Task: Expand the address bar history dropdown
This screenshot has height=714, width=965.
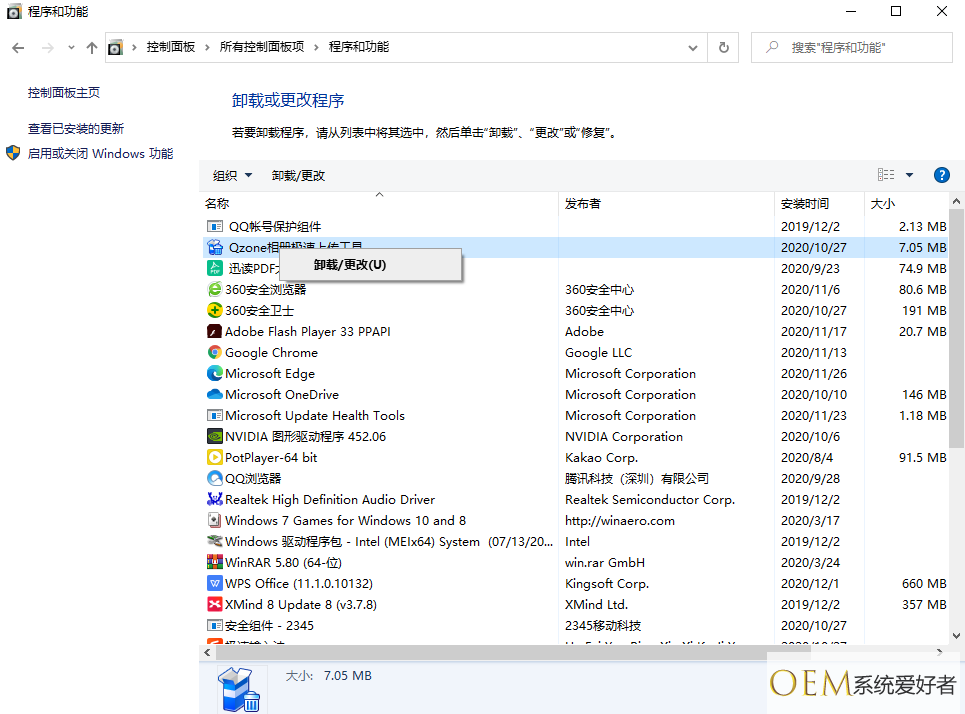Action: coord(694,47)
